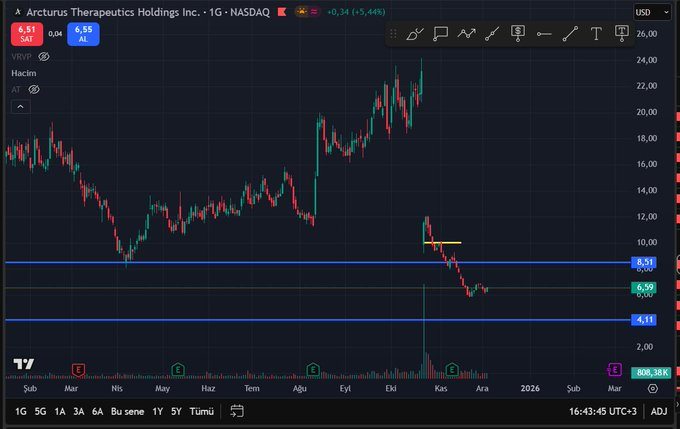
Task: Switch range to 1G
Action: tap(20, 411)
